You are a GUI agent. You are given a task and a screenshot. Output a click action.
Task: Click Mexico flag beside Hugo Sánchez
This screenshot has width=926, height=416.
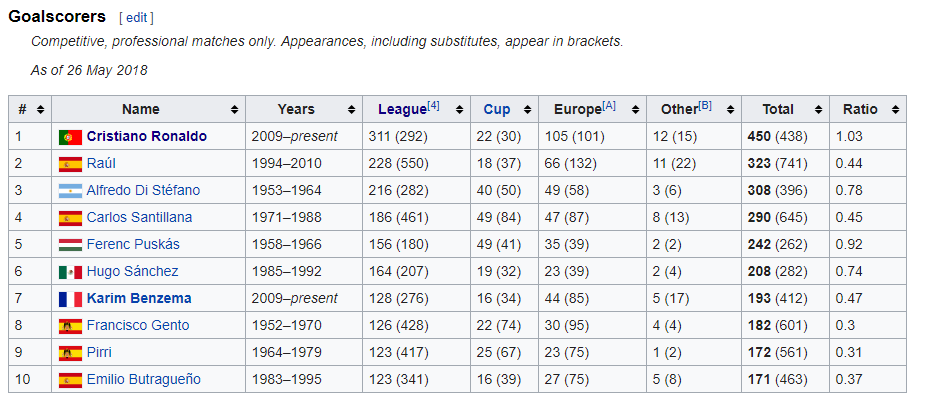pos(70,272)
